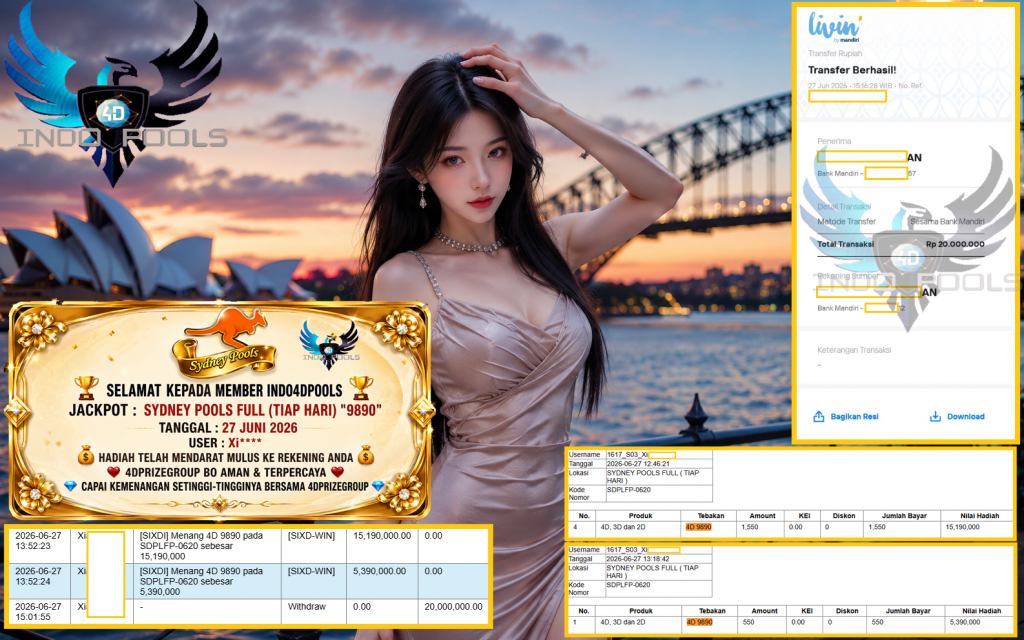Click the trophy icon after INDO4DPOOLS

coord(360,388)
